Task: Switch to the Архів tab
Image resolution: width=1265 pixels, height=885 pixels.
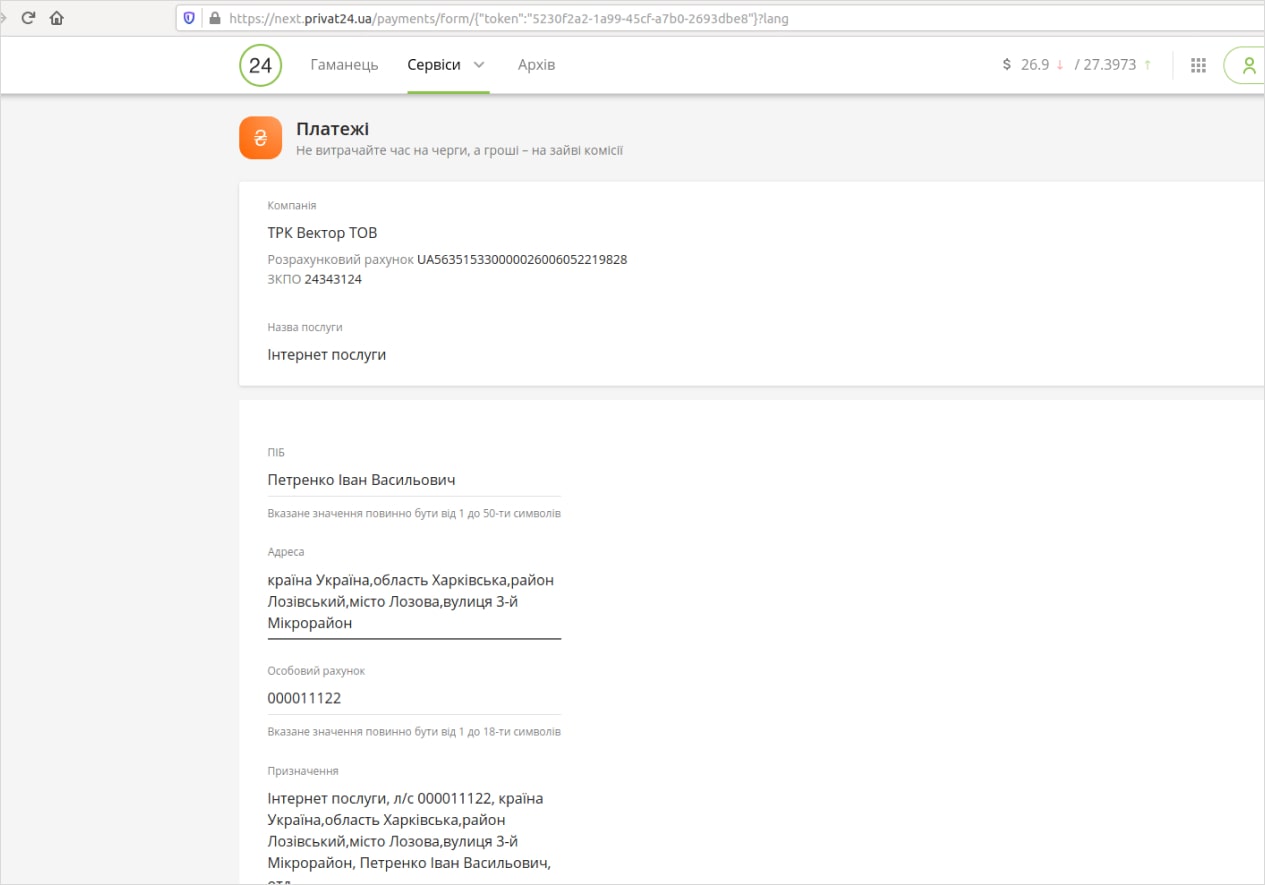Action: pyautogui.click(x=536, y=65)
